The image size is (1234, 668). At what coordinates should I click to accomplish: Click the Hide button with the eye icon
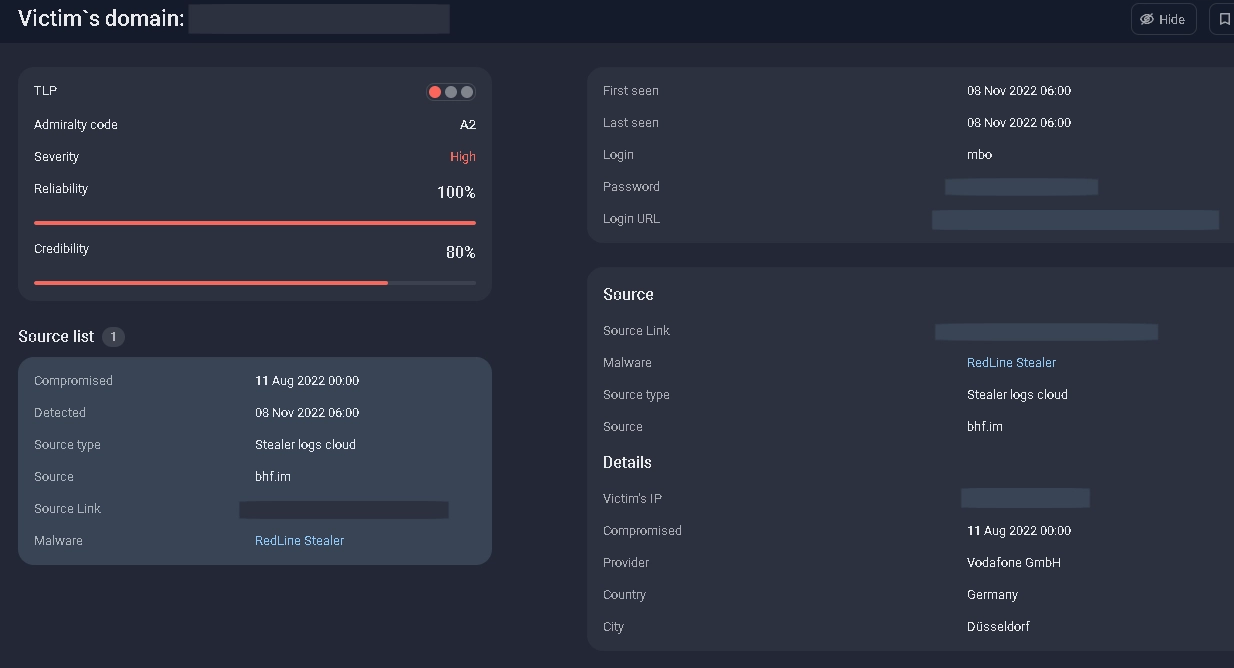click(1163, 19)
